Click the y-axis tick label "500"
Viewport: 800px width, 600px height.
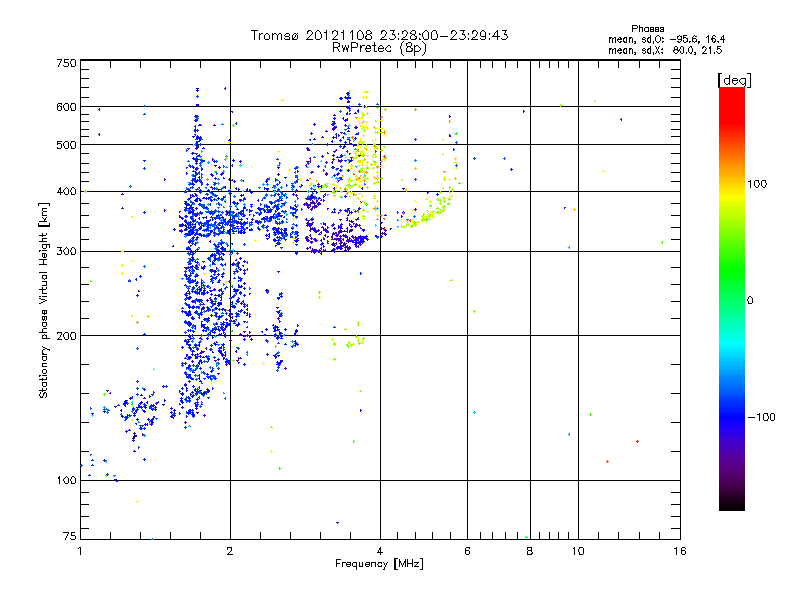(x=66, y=145)
